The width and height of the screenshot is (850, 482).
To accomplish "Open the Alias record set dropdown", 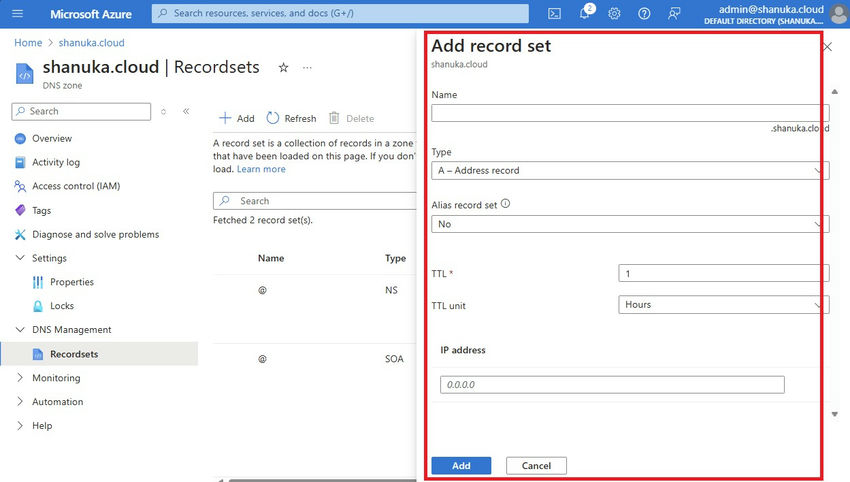I will (x=630, y=224).
